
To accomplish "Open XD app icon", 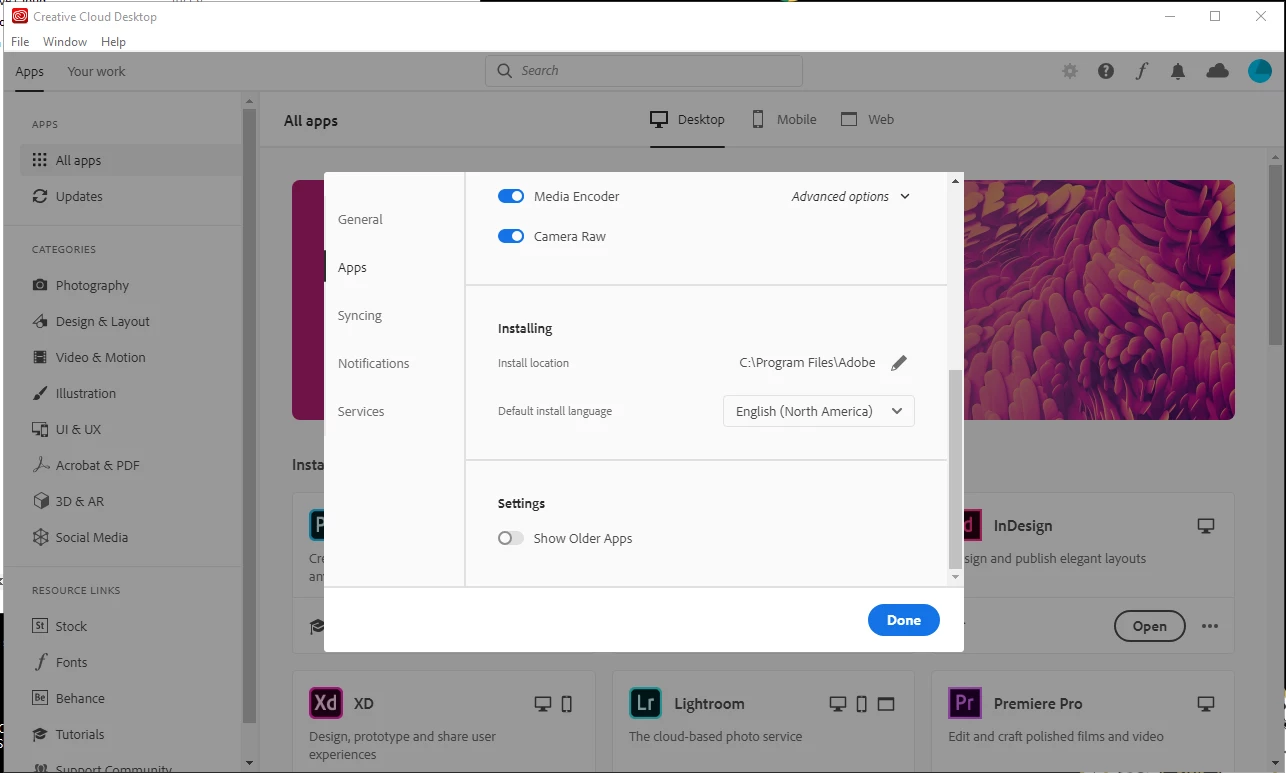I will [326, 703].
